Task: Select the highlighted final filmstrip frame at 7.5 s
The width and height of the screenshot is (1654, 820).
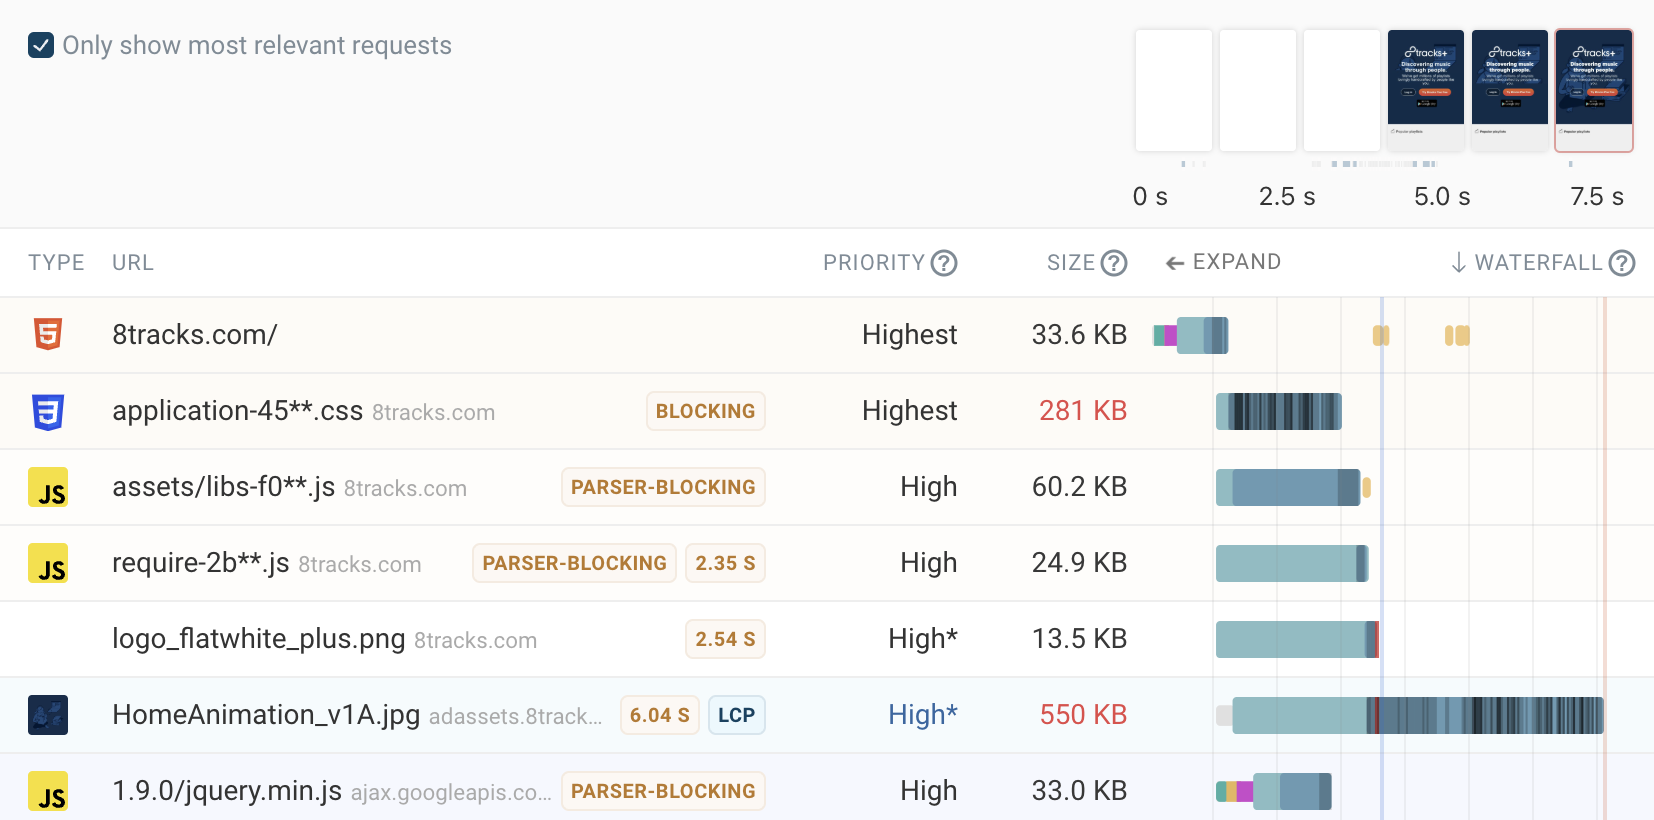Action: (x=1594, y=90)
